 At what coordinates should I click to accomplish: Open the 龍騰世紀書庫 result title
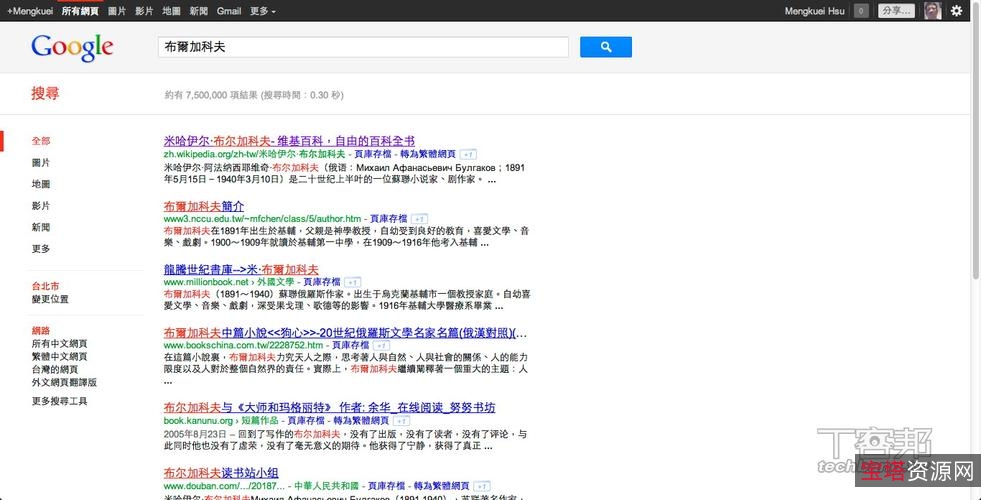click(241, 270)
